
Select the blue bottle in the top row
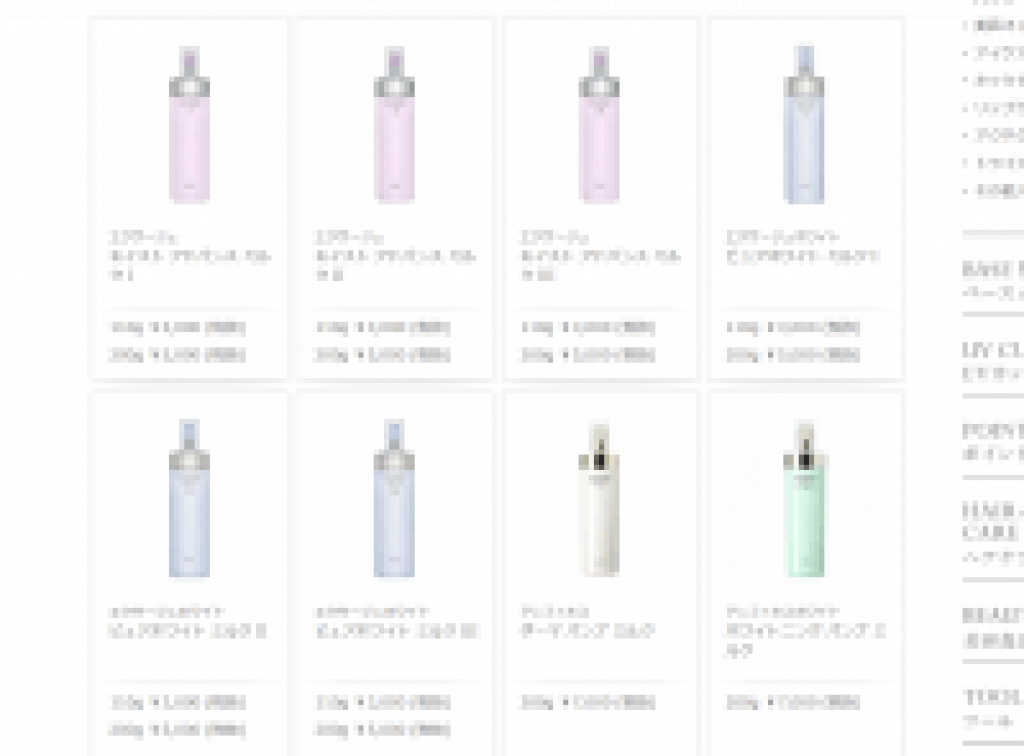tap(804, 124)
